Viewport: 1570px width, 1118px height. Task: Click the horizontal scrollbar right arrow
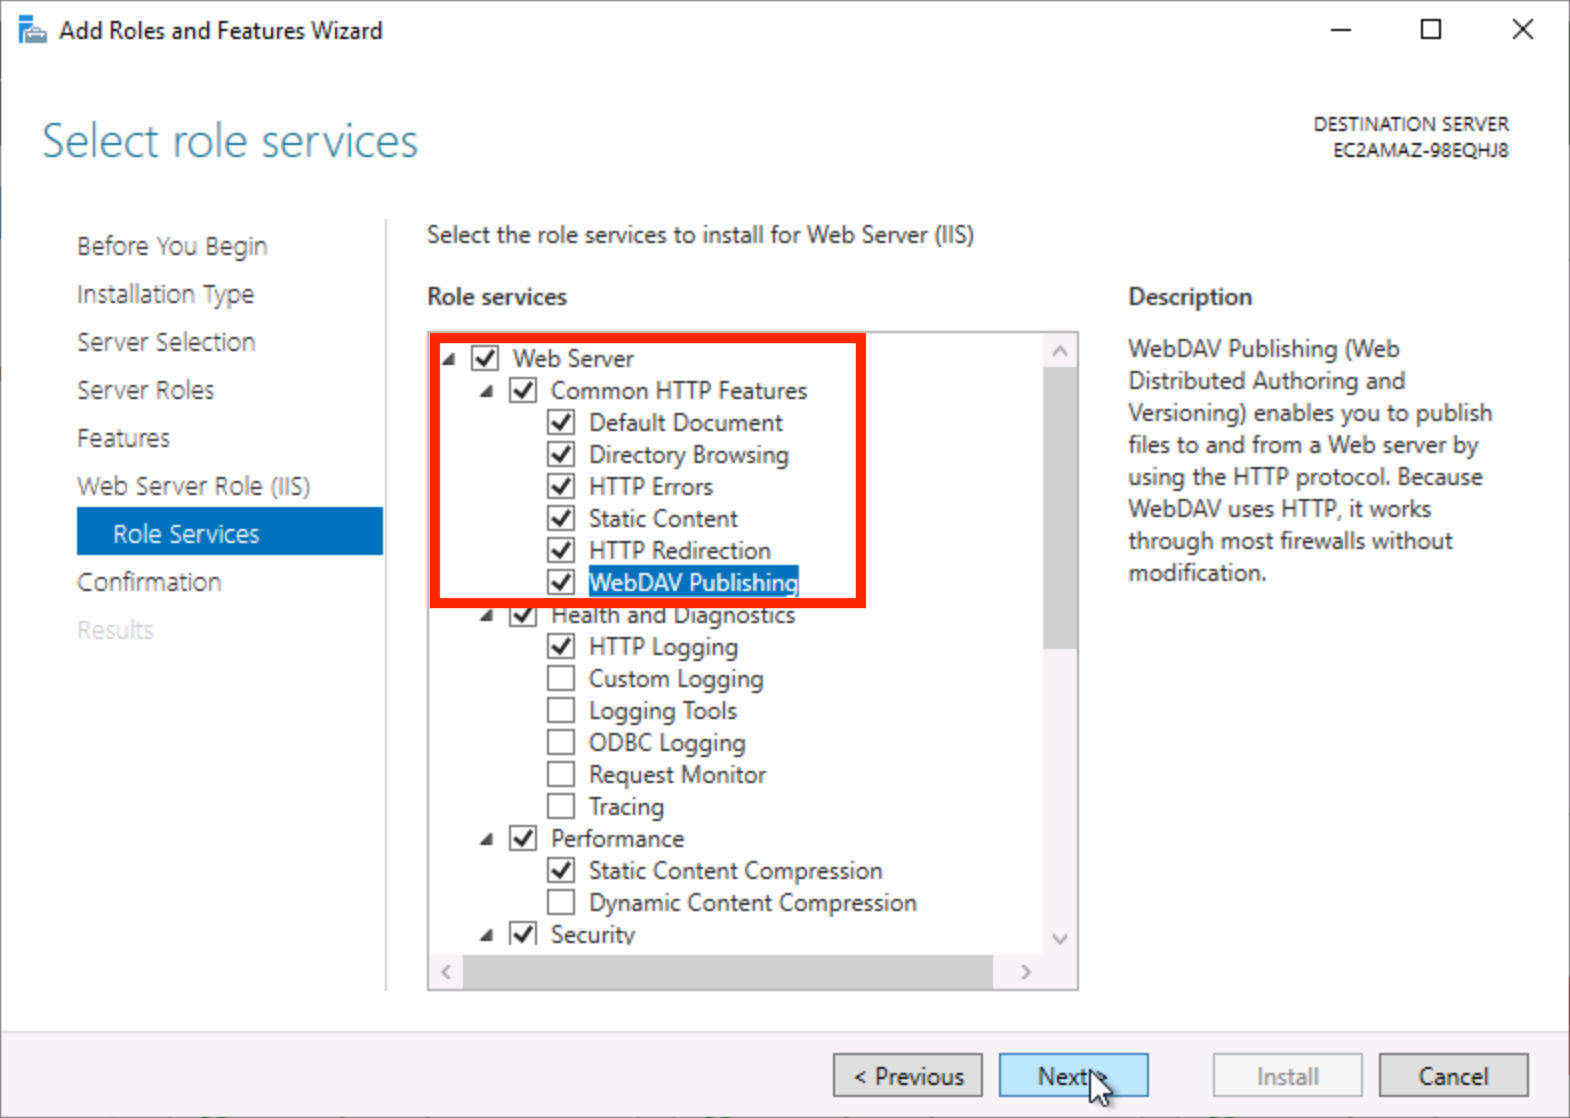click(1026, 972)
